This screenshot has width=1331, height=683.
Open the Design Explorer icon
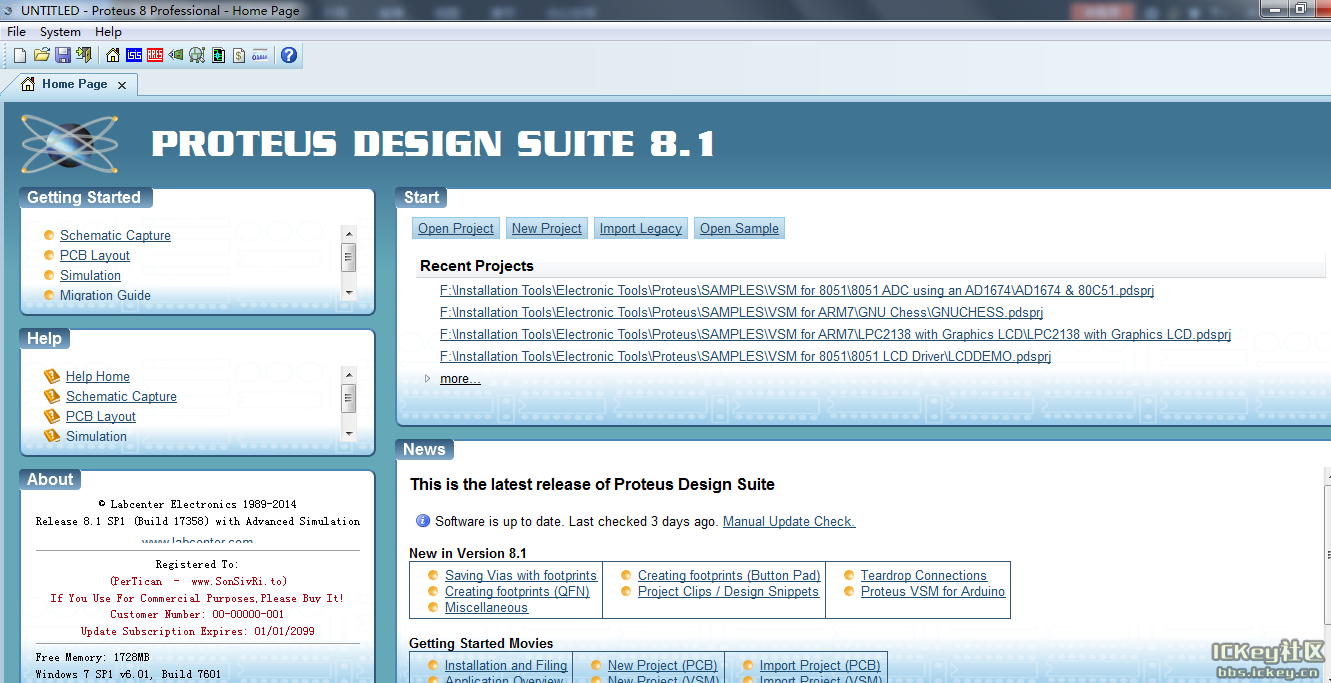[x=197, y=55]
